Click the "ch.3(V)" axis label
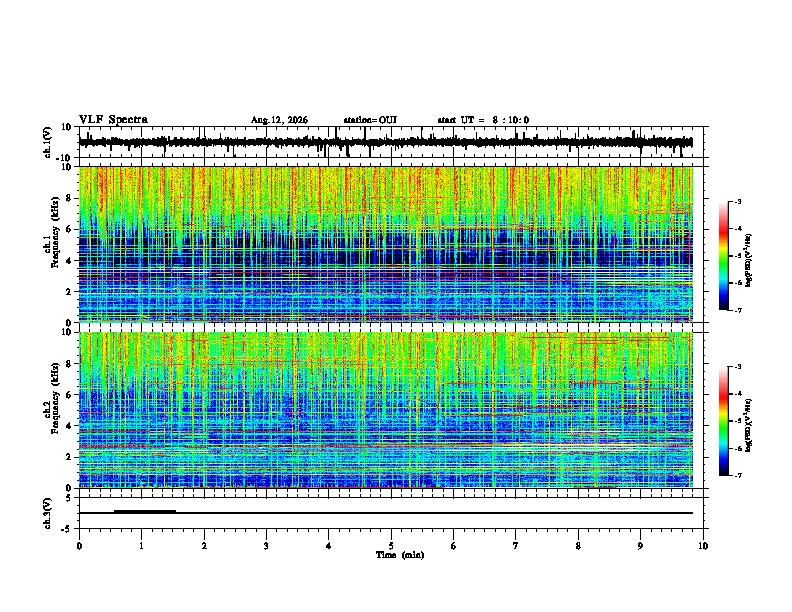792x612 pixels. (x=48, y=513)
